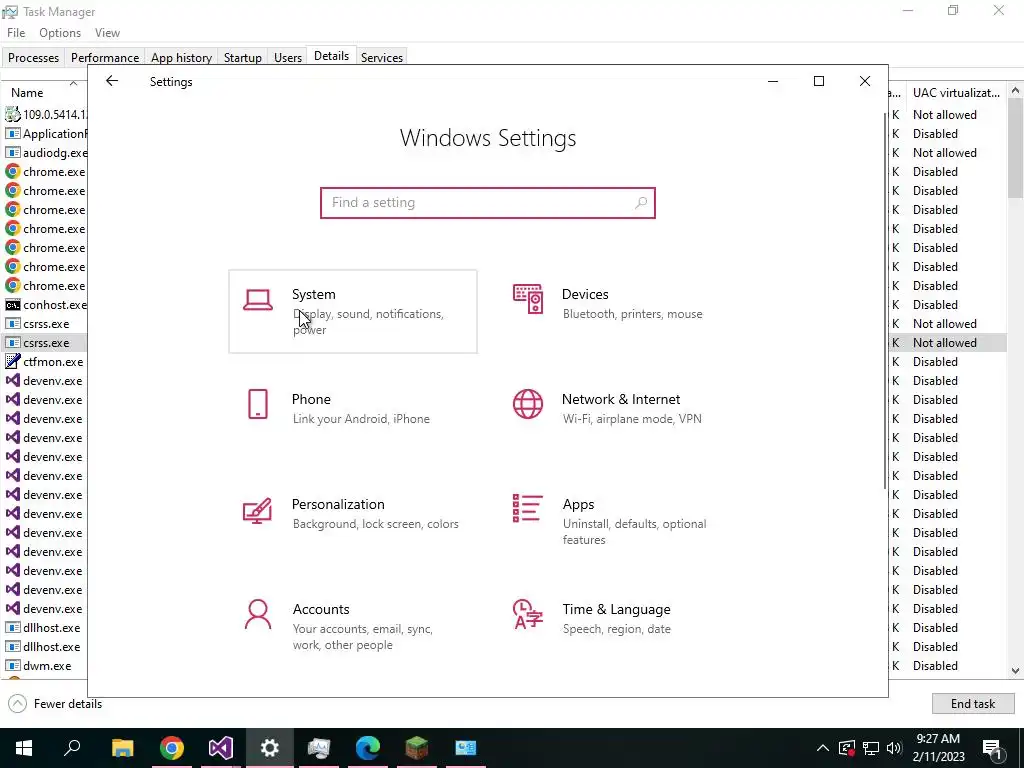Select the dwm.exe process row
Screen dimensions: 1024x768
pos(46,666)
